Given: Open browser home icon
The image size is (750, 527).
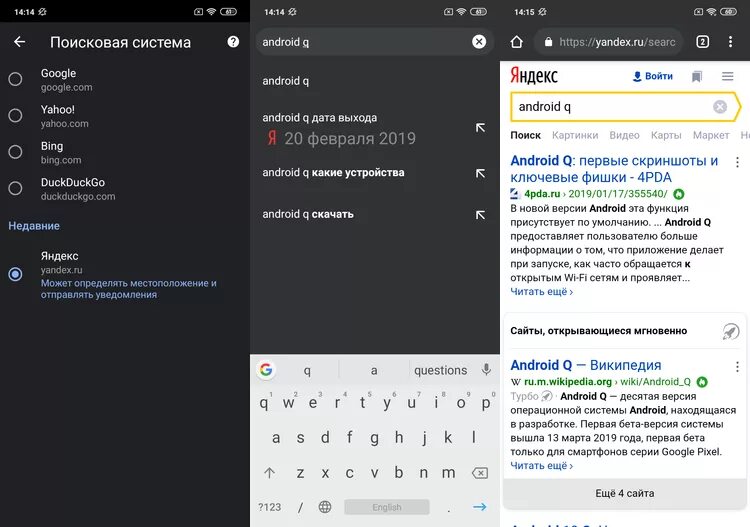Looking at the screenshot, I should pos(517,42).
